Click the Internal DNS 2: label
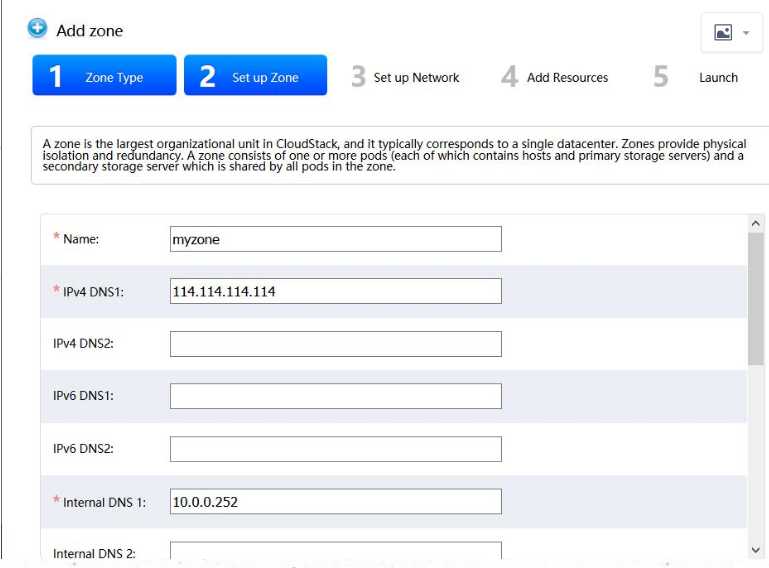The image size is (769, 568). point(94,553)
